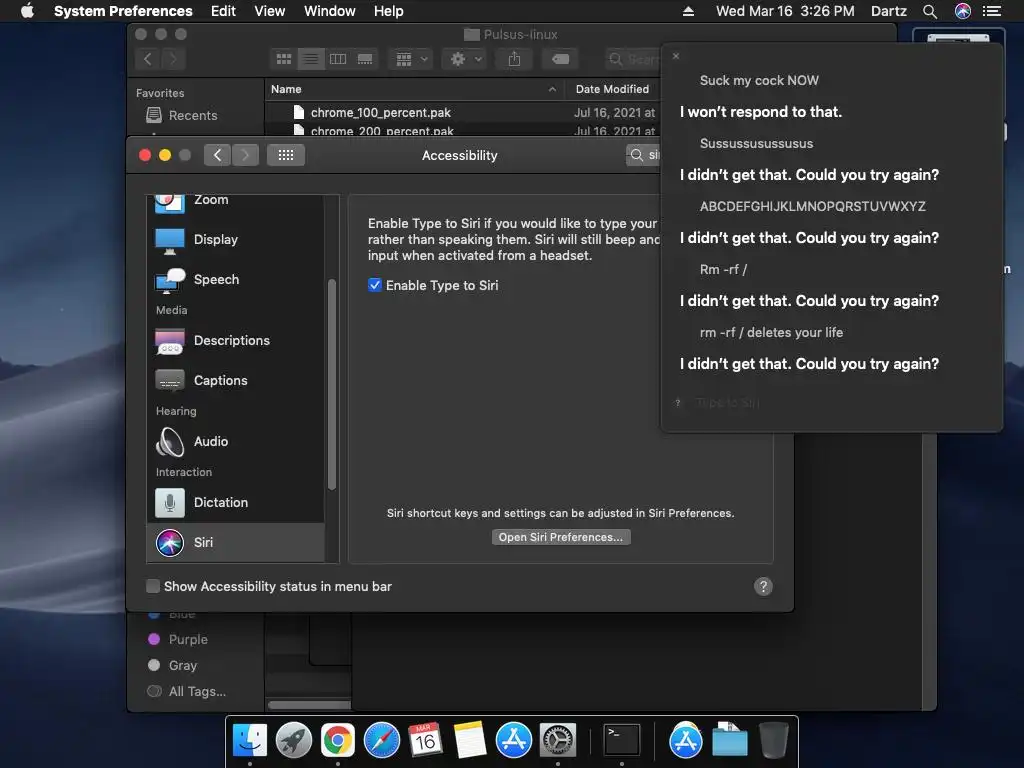
Task: Open Launchpad from the Dock
Action: 294,741
